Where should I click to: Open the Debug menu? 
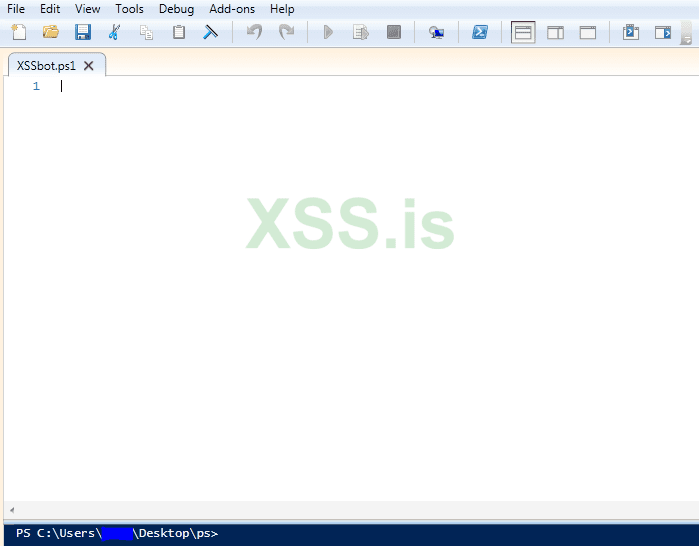coord(177,9)
